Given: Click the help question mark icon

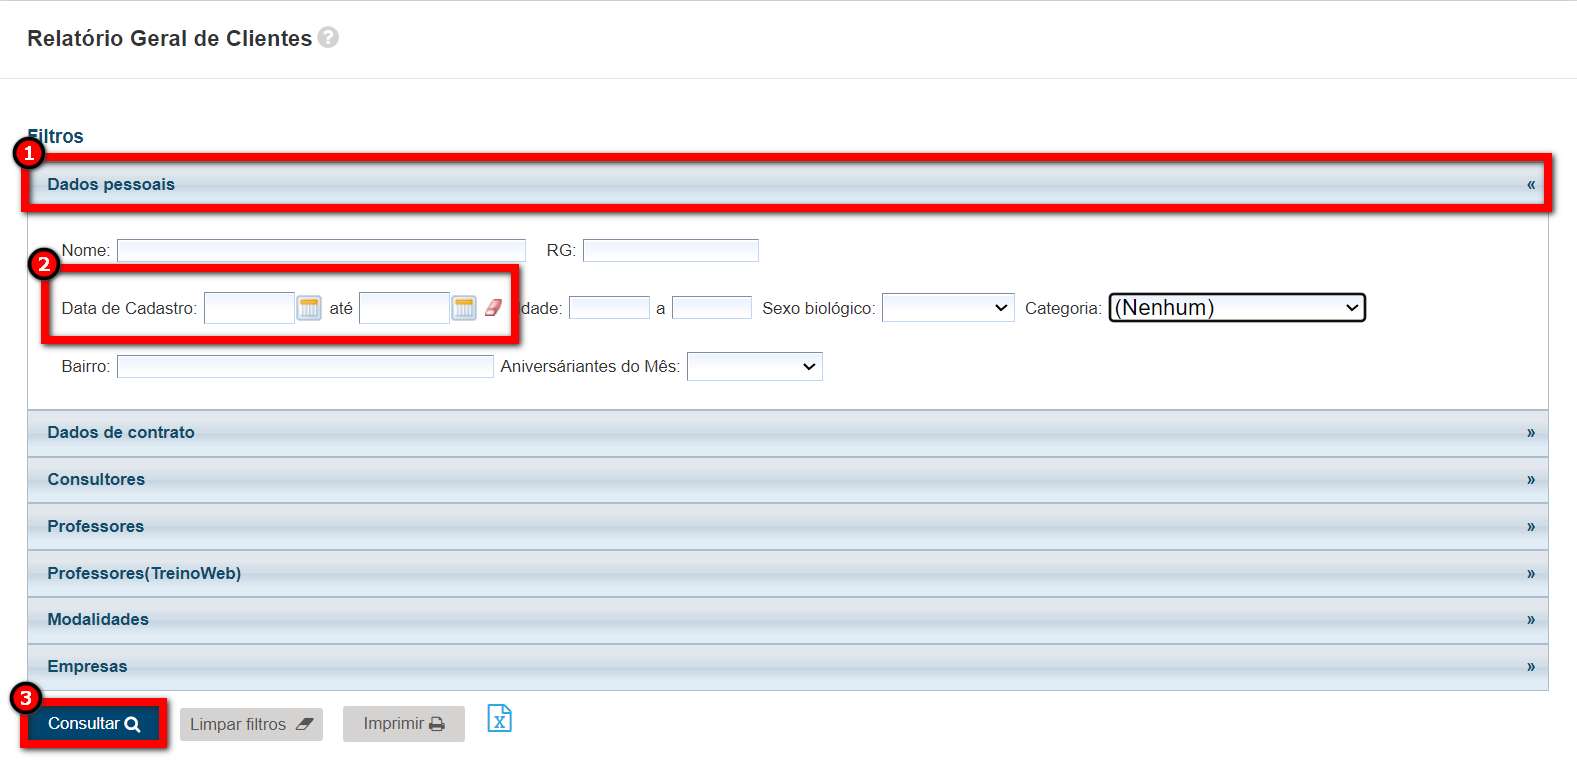Looking at the screenshot, I should tap(328, 37).
